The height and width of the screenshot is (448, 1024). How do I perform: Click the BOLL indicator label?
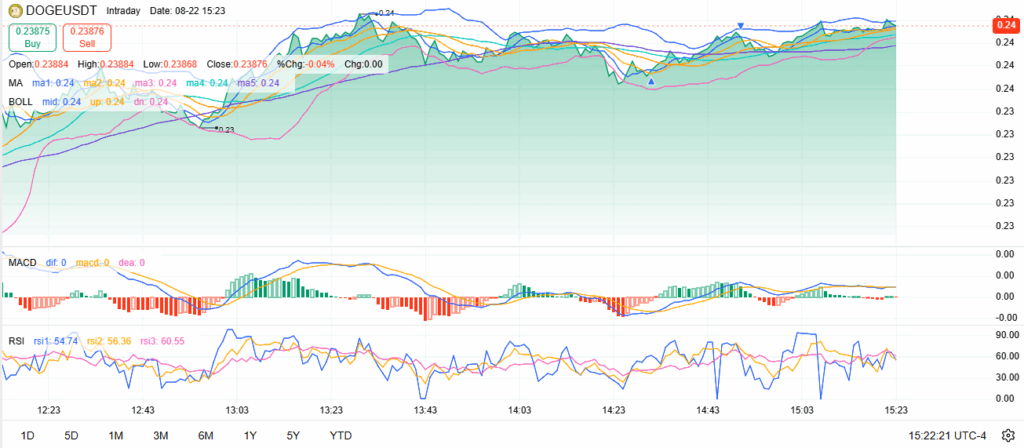(20, 102)
